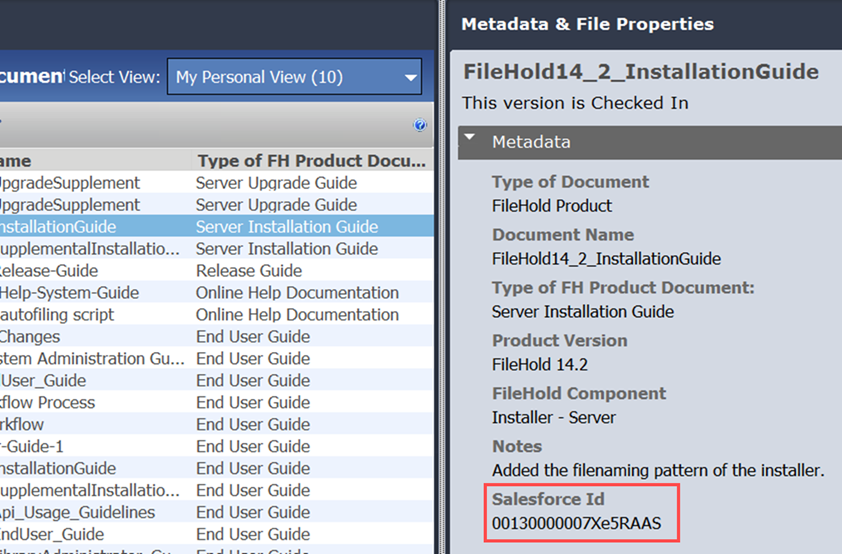Select the Help-System-Guide row
Screen dimensions: 842x554
point(216,293)
